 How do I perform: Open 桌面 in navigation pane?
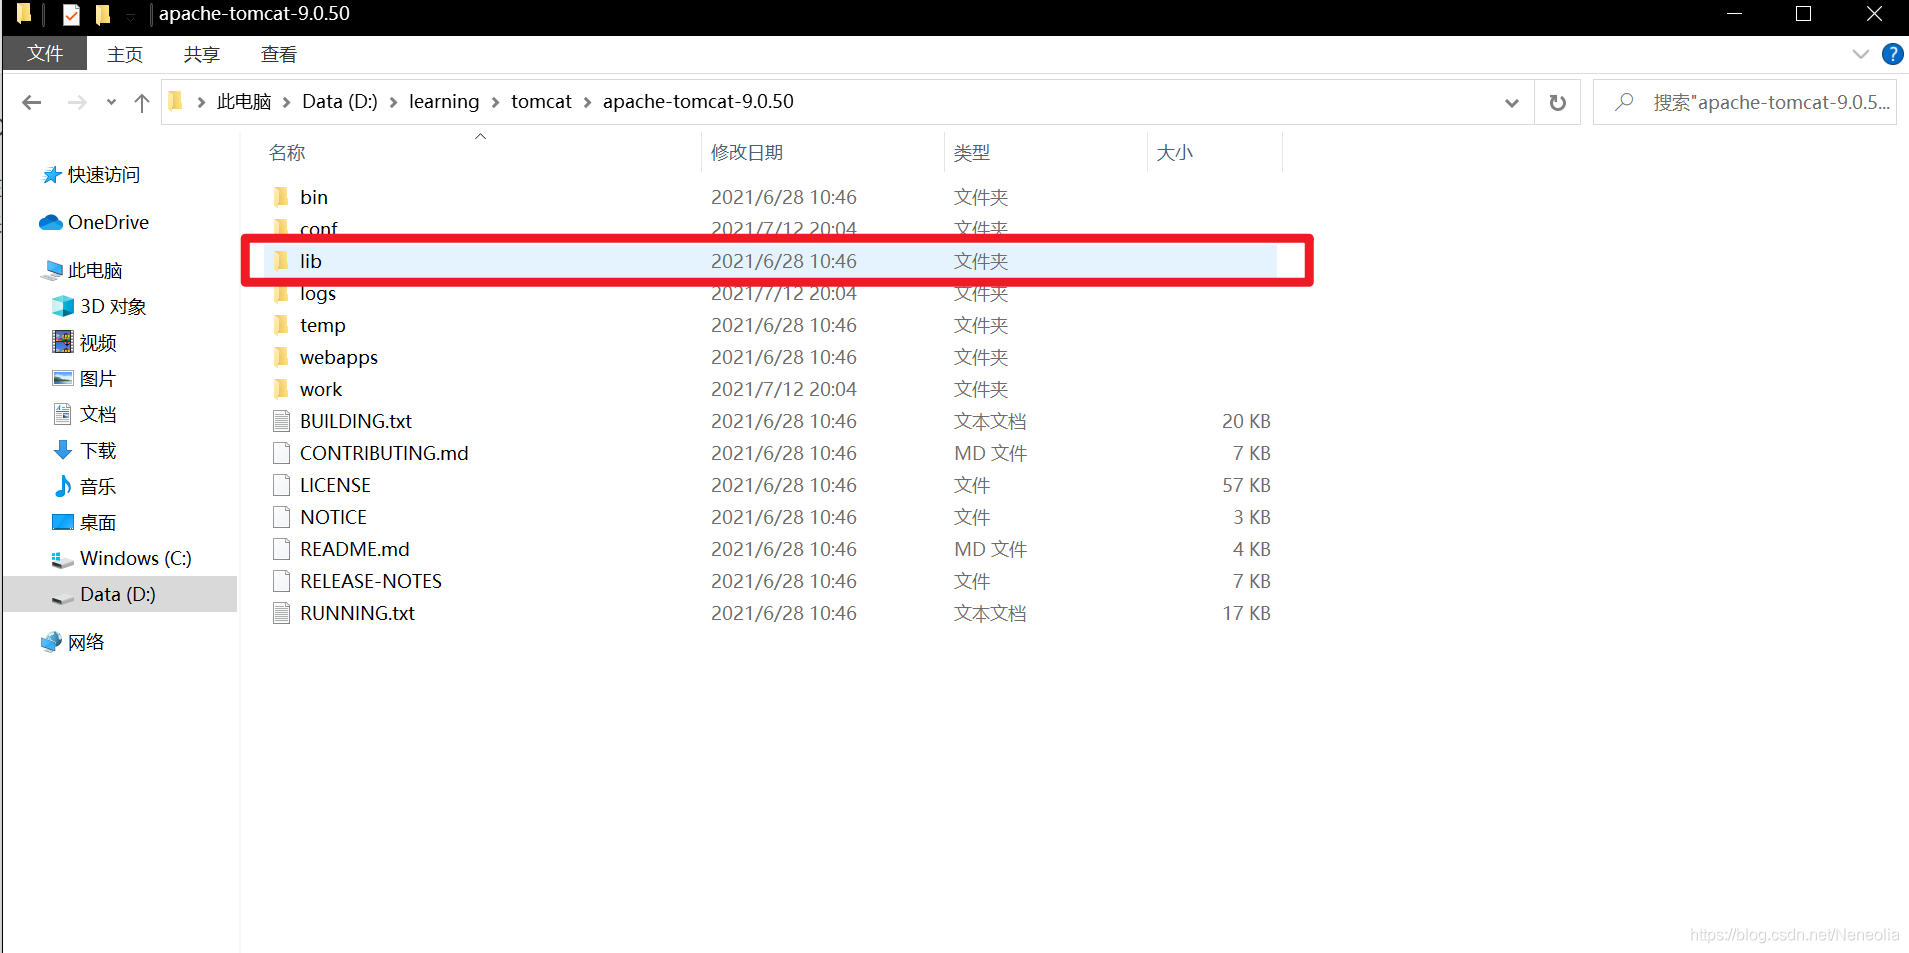98,522
